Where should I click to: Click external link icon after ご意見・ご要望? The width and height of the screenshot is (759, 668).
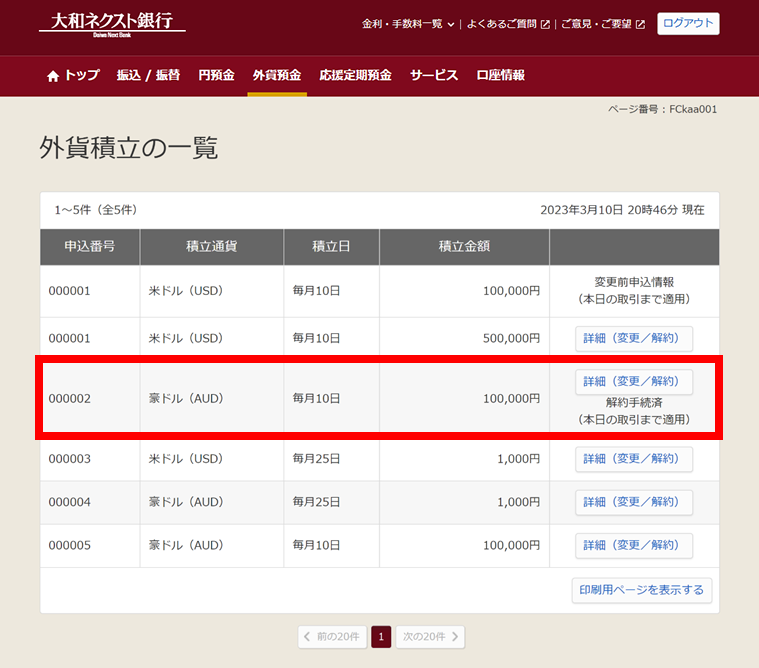640,24
